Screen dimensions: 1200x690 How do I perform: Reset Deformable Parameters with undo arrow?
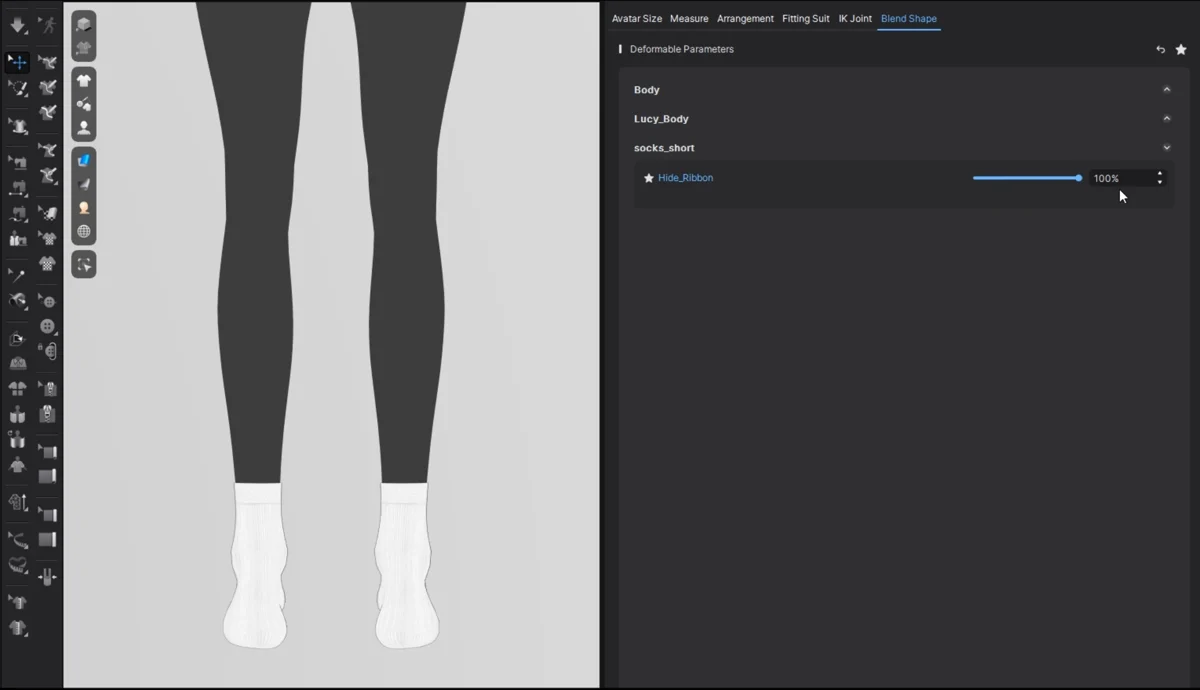(1160, 49)
